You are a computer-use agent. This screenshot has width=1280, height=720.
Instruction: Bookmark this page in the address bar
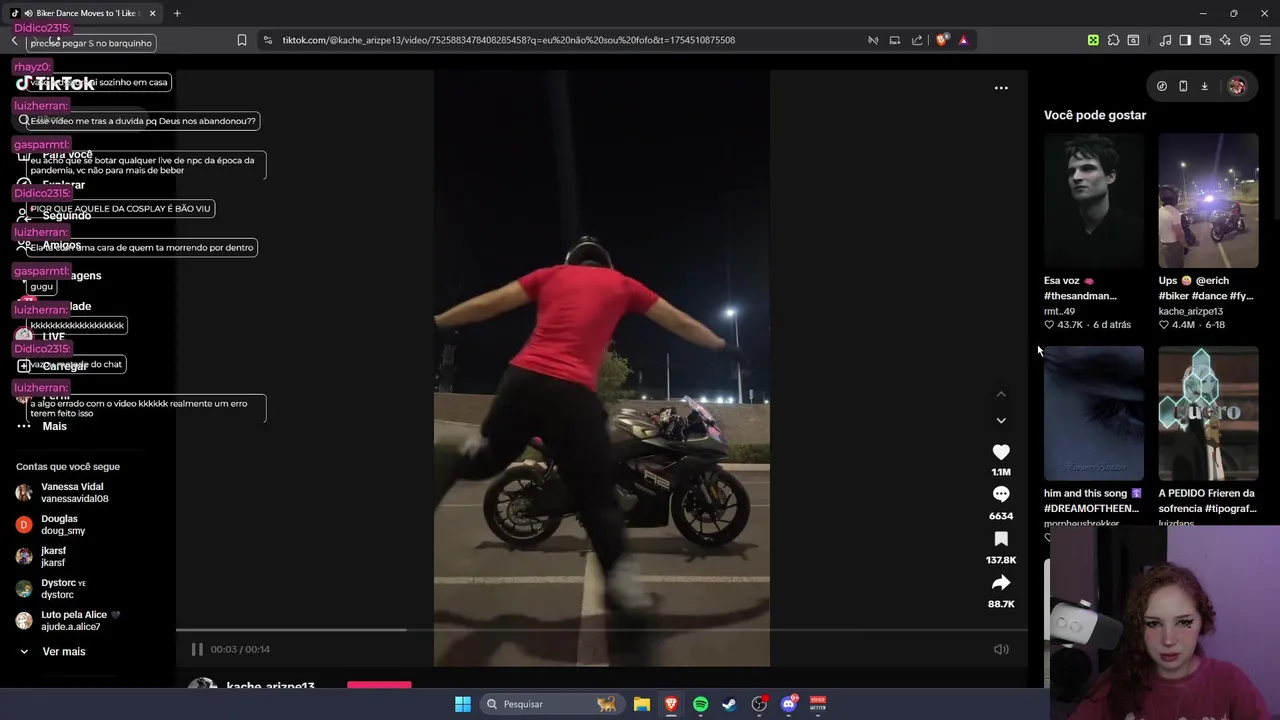tap(242, 40)
